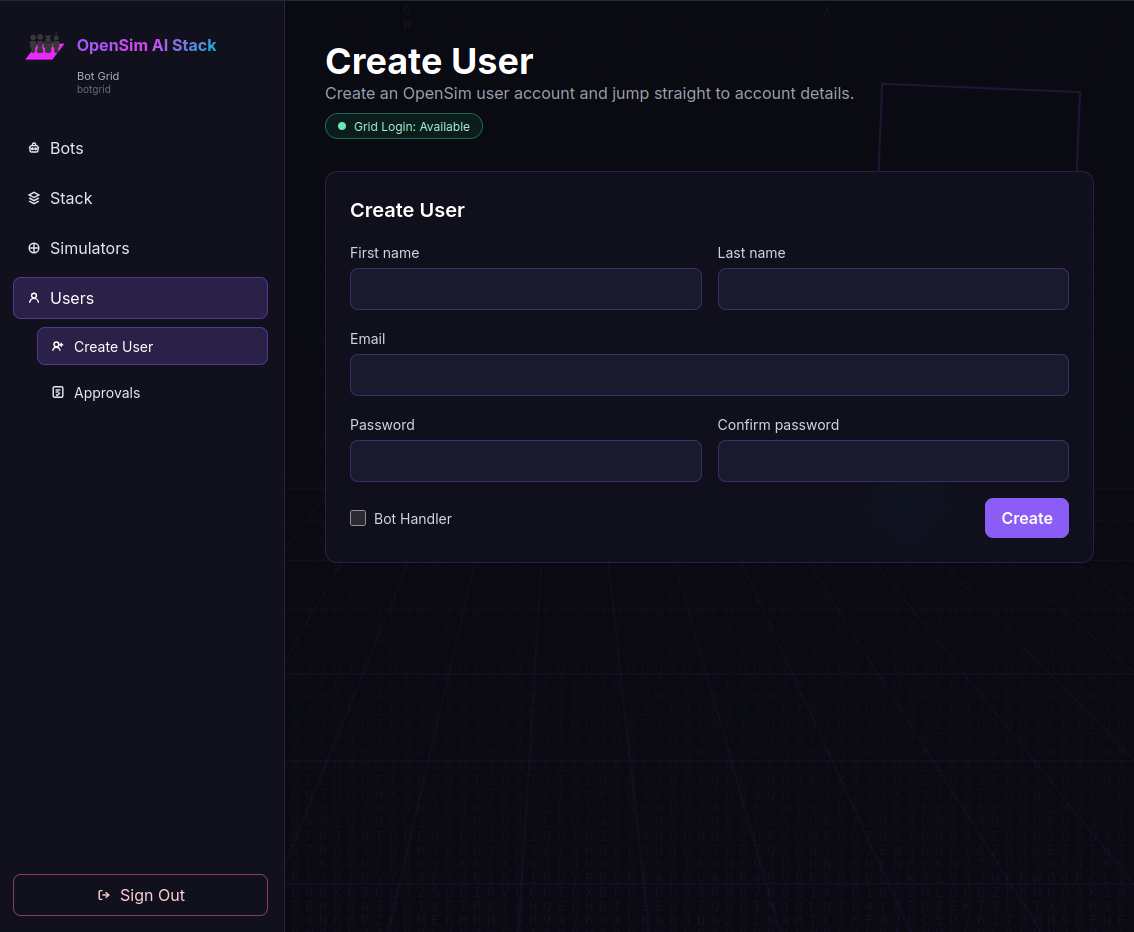
Task: Click the Email label
Action: (x=367, y=339)
